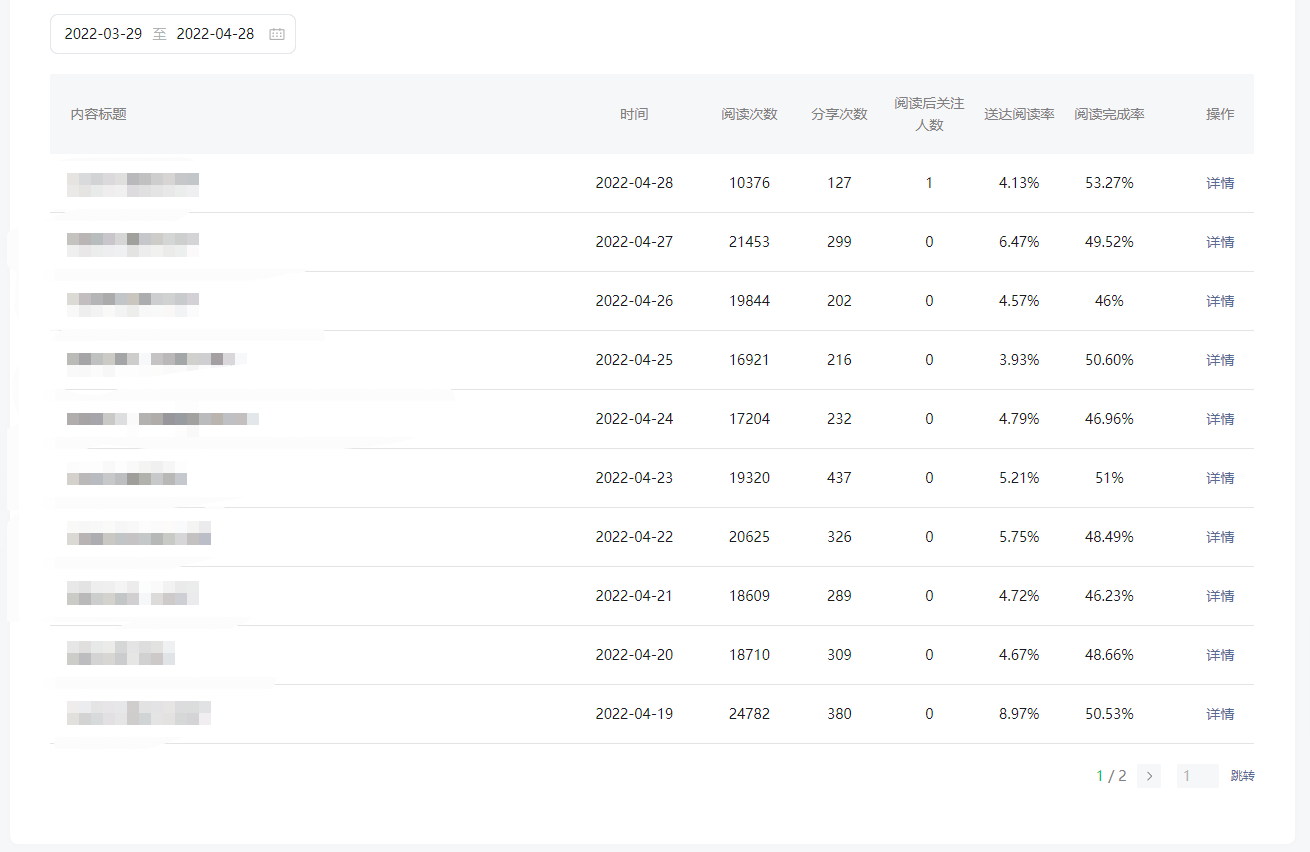The image size is (1310, 852).
Task: View 详情 for the 2022-04-26 entry
Action: pyautogui.click(x=1220, y=301)
